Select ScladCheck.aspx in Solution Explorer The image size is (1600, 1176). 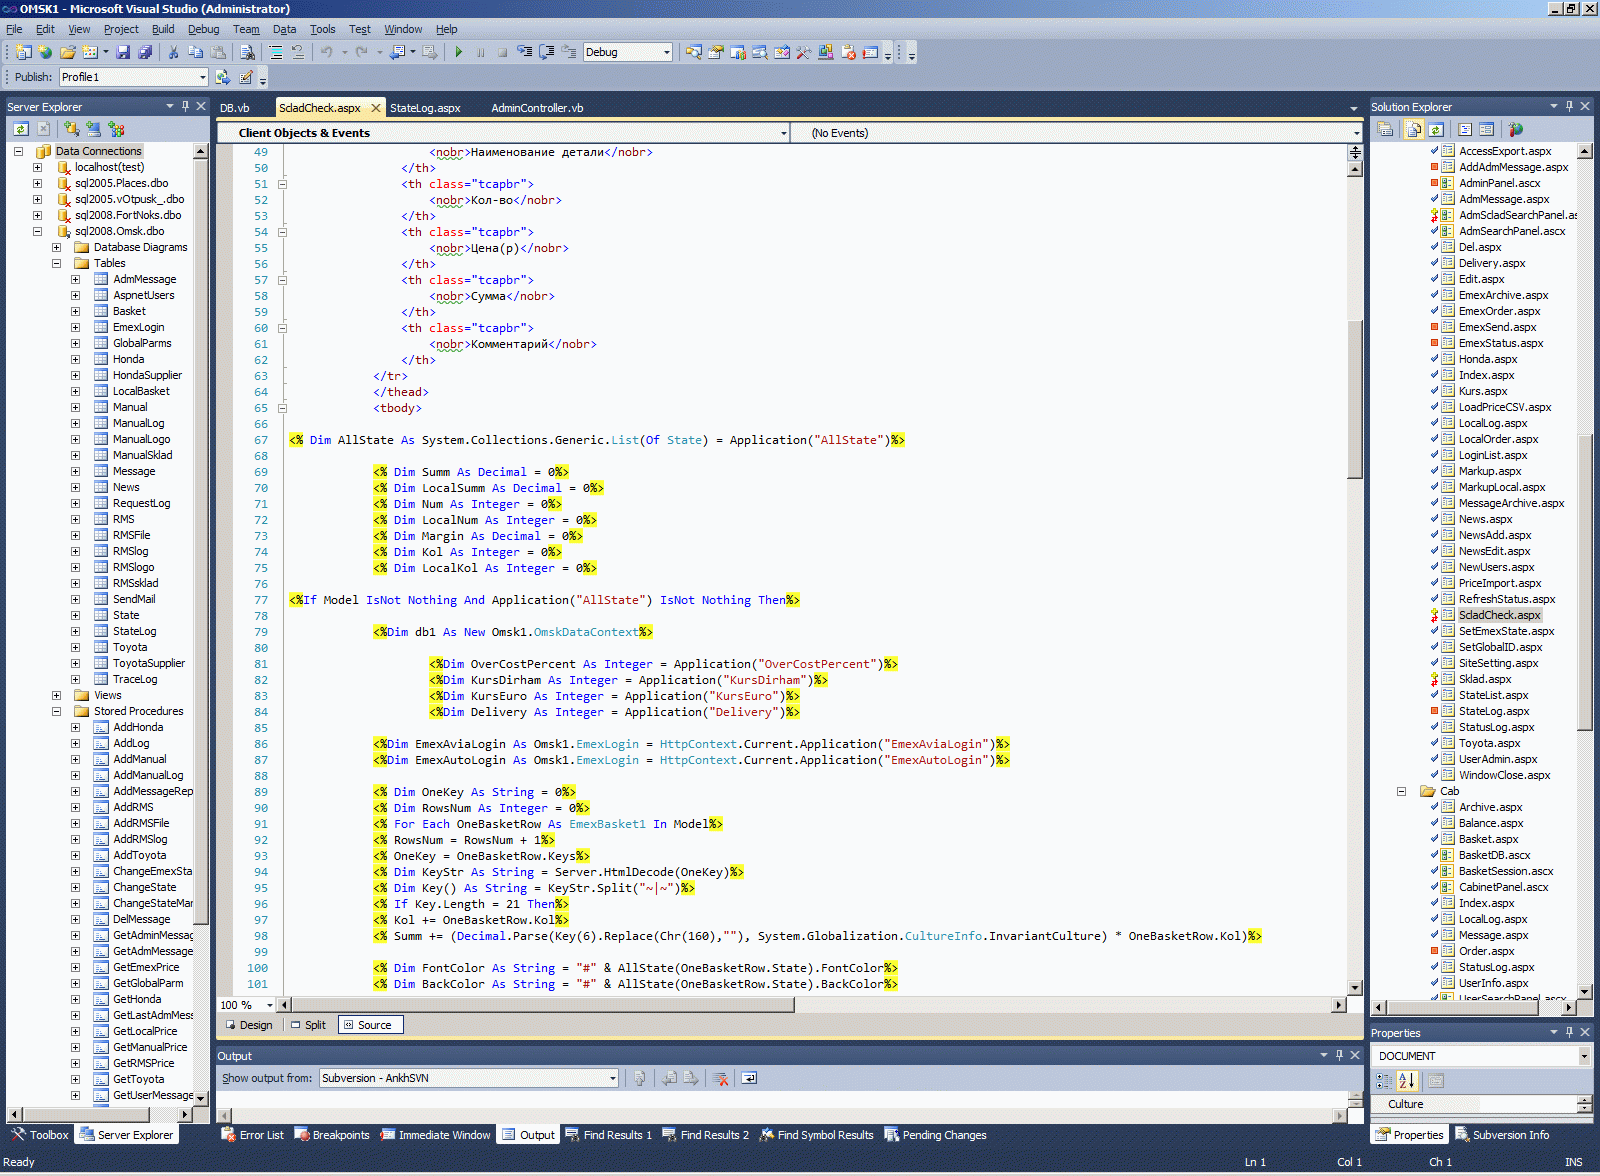click(x=1499, y=615)
